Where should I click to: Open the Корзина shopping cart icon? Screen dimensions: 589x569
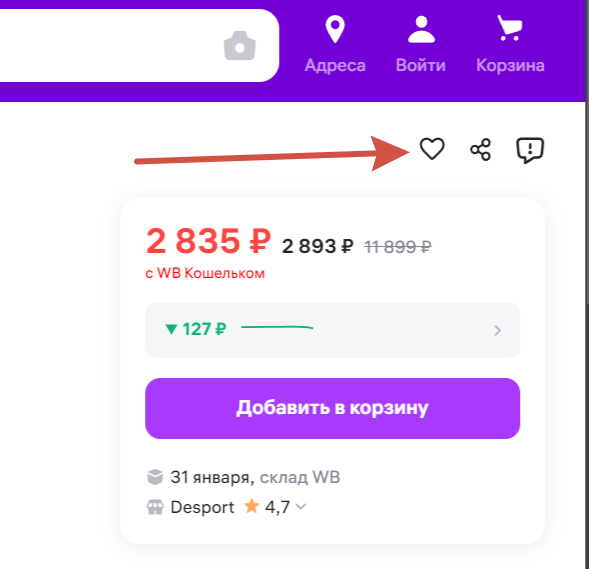(x=509, y=27)
